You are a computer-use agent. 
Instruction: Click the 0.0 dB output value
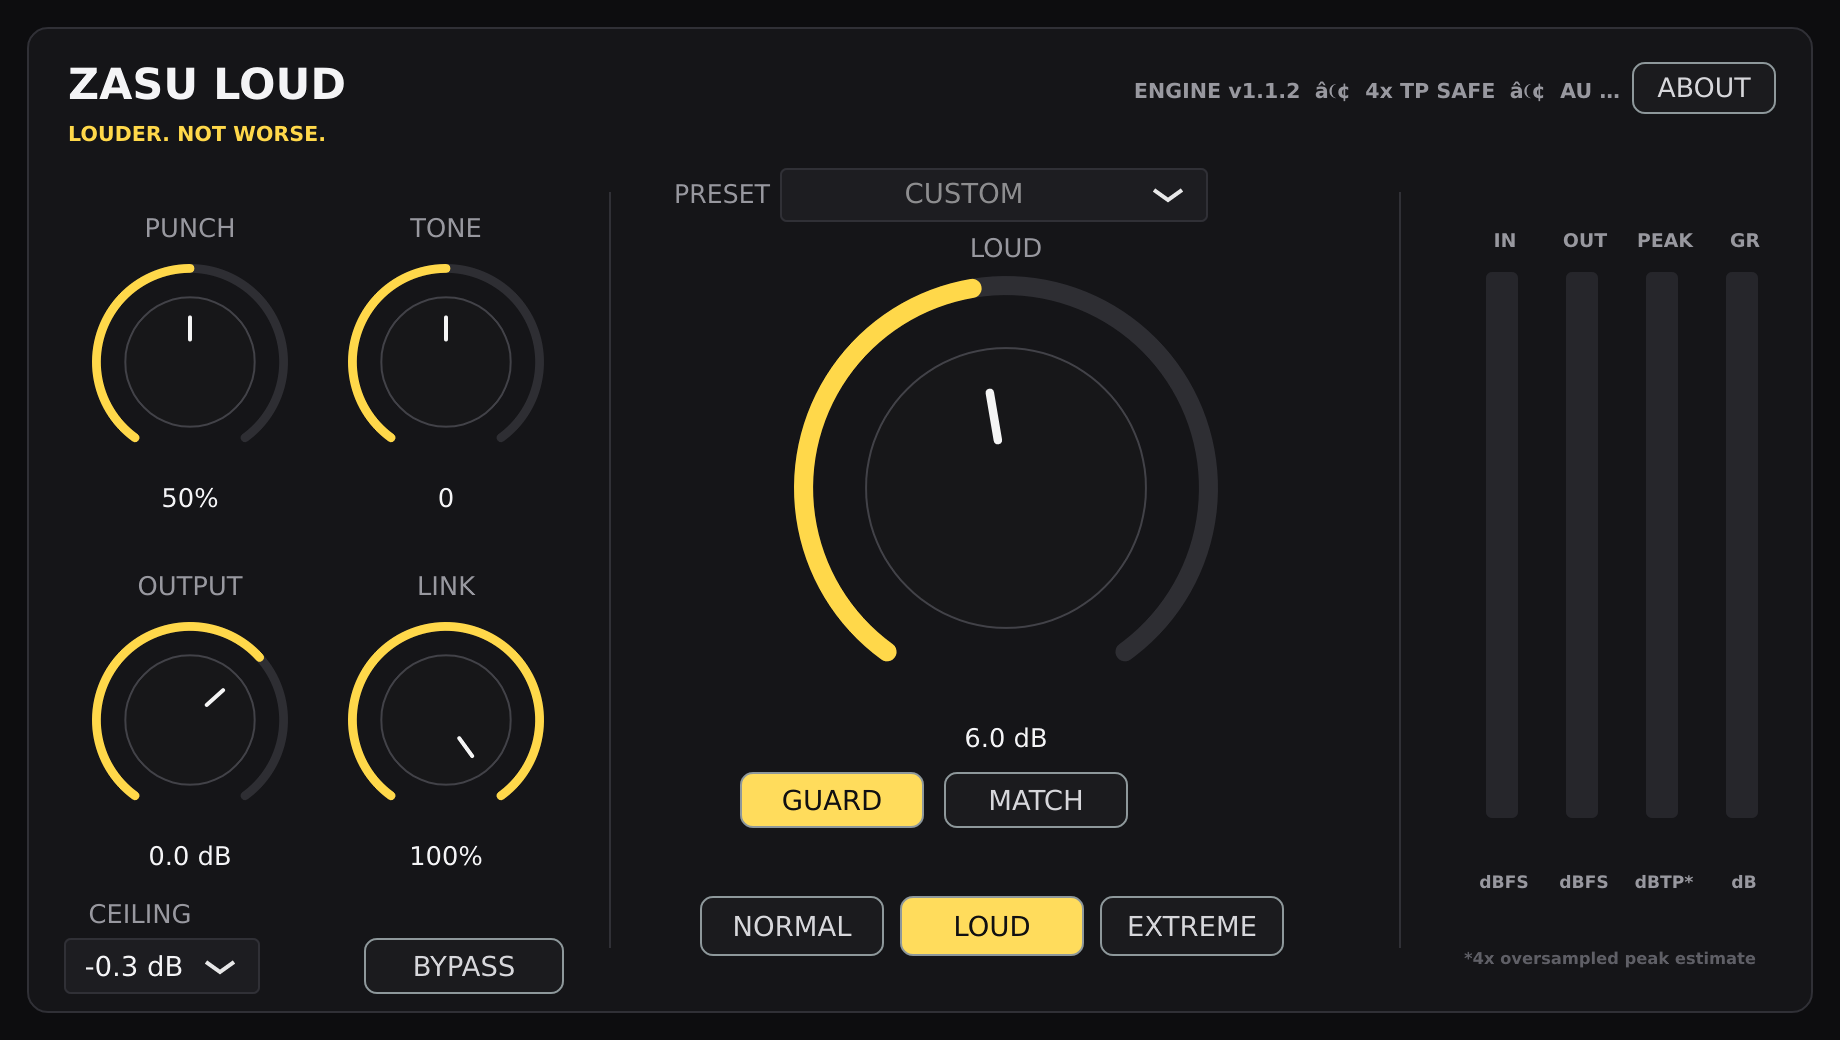[190, 856]
